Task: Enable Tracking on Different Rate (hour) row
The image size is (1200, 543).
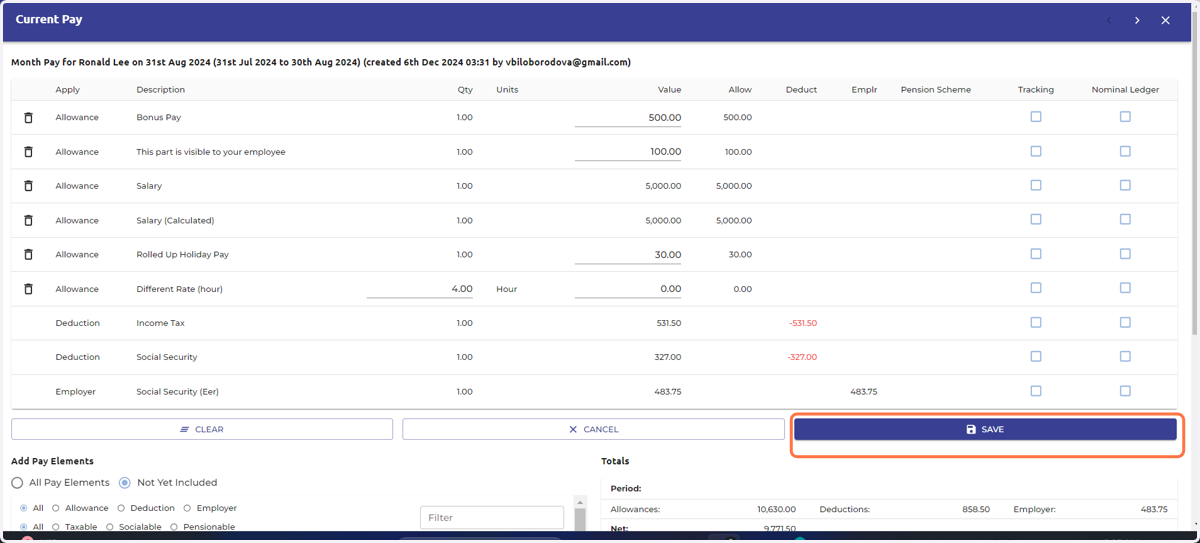Action: tap(1036, 288)
